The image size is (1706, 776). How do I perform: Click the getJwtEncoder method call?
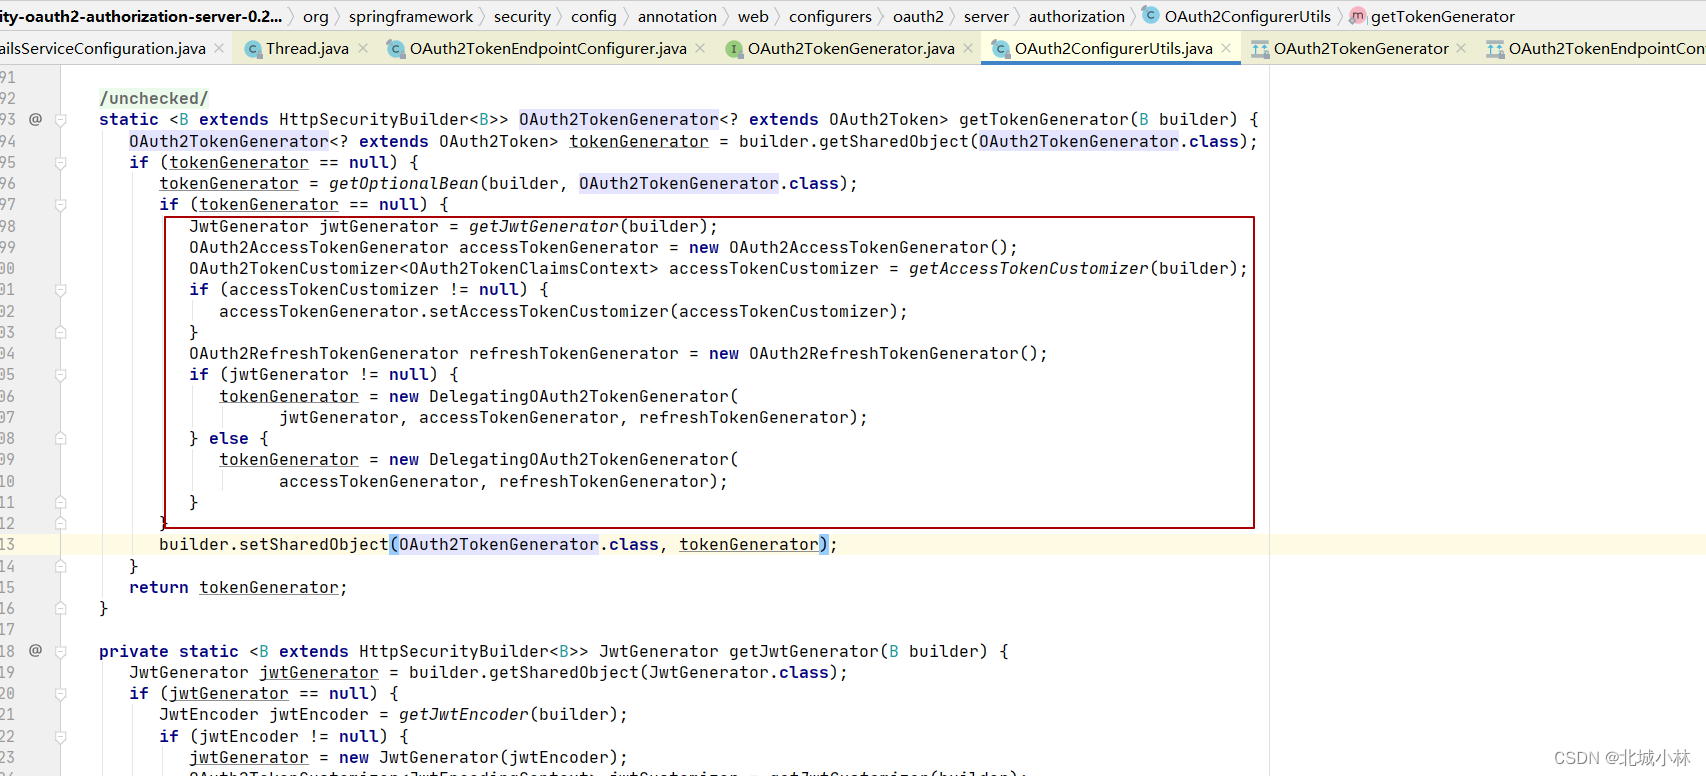[464, 714]
